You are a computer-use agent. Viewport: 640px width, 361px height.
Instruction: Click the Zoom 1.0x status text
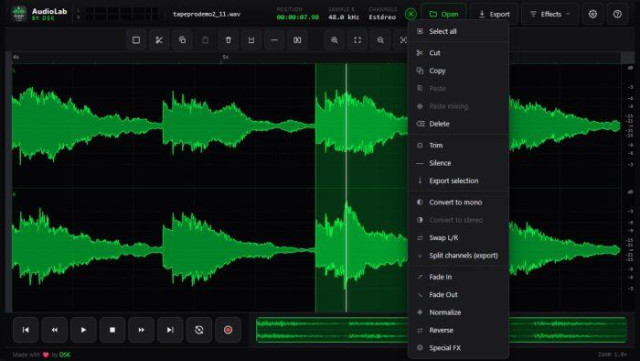(x=612, y=354)
